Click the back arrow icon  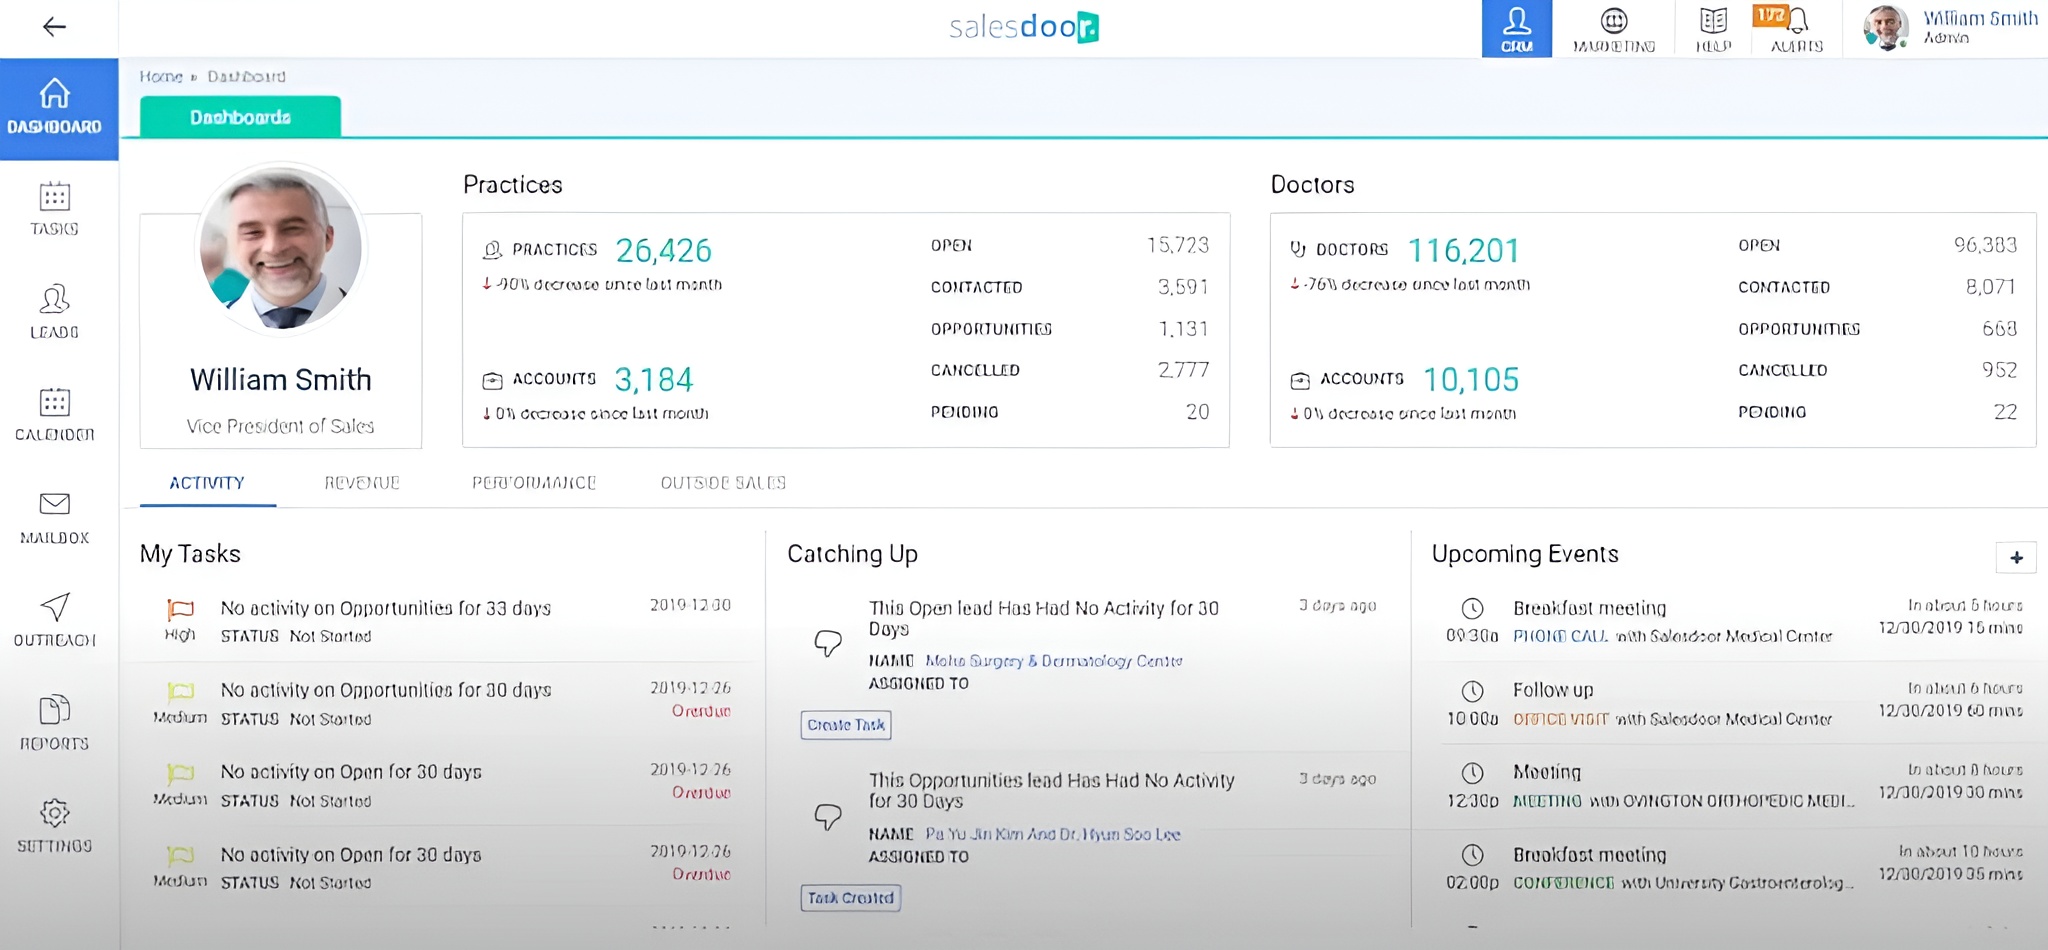point(54,27)
